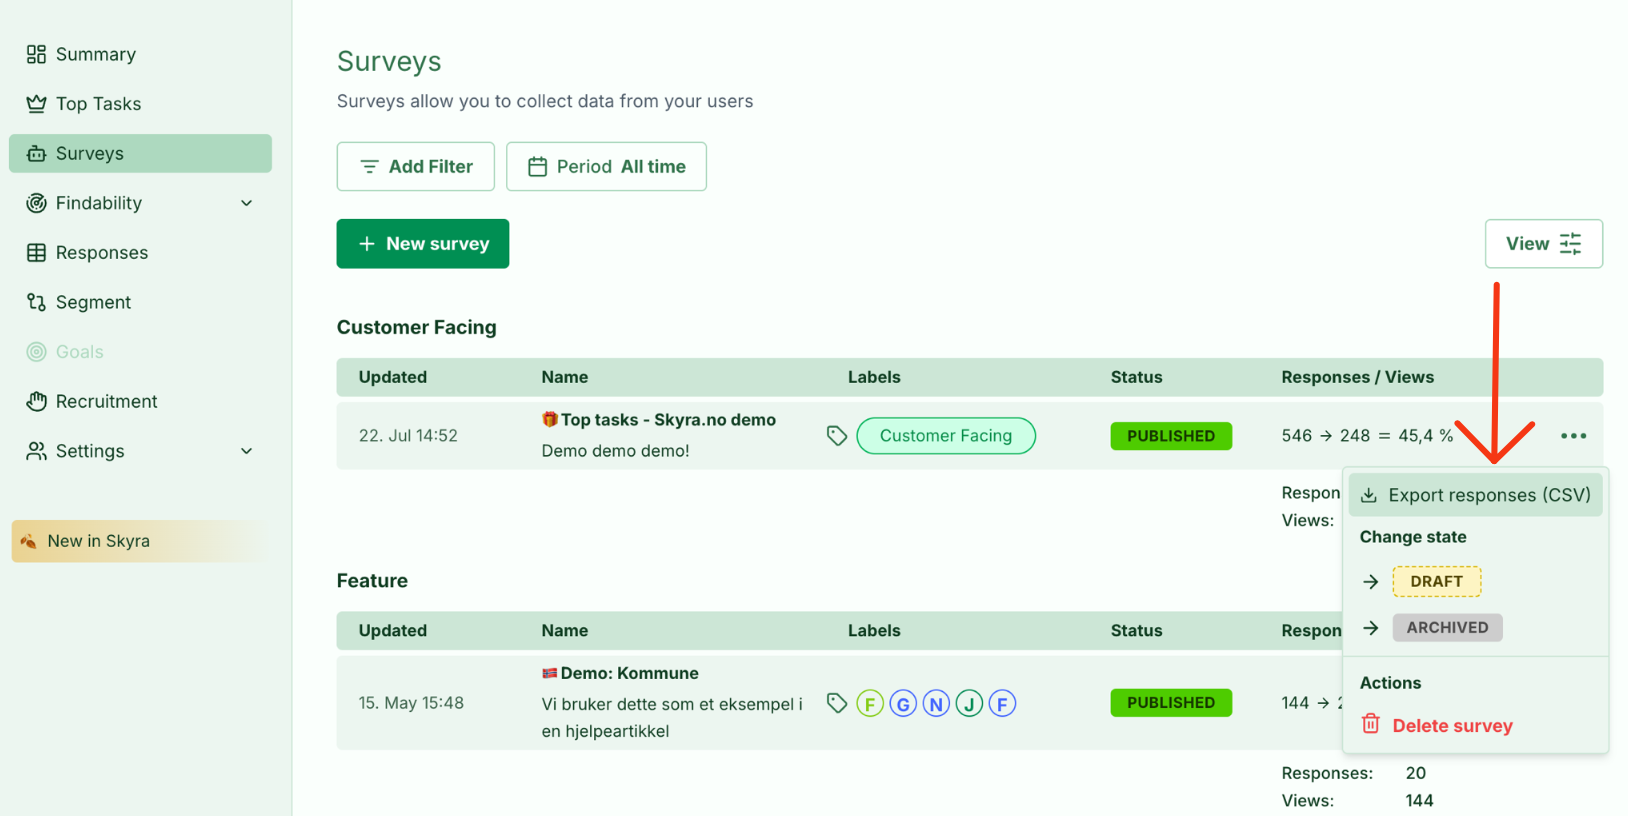
Task: Click the Settings users icon
Action: [36, 451]
